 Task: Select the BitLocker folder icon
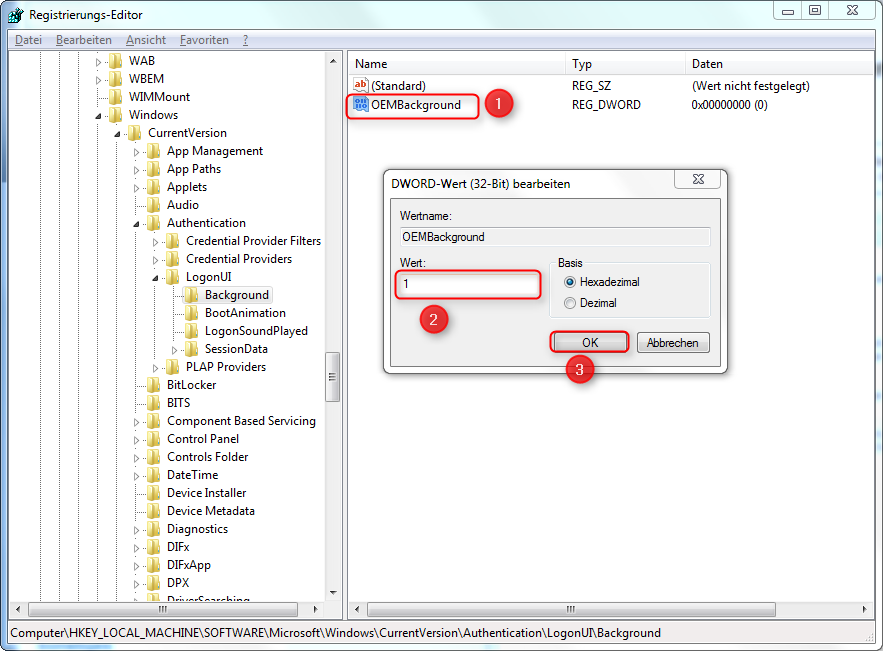[x=153, y=385]
